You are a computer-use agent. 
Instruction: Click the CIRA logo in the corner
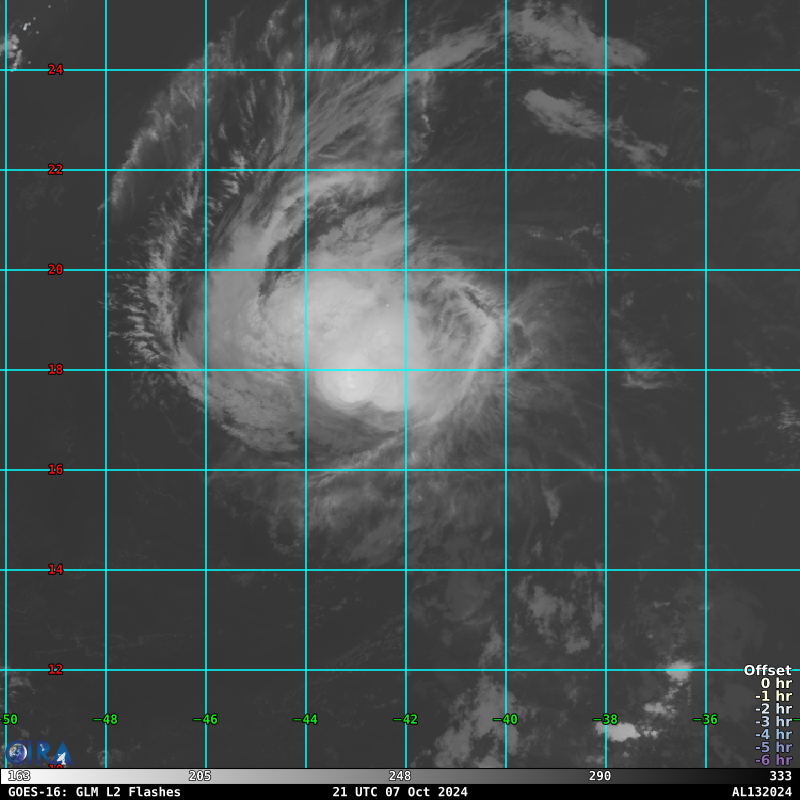pos(38,753)
